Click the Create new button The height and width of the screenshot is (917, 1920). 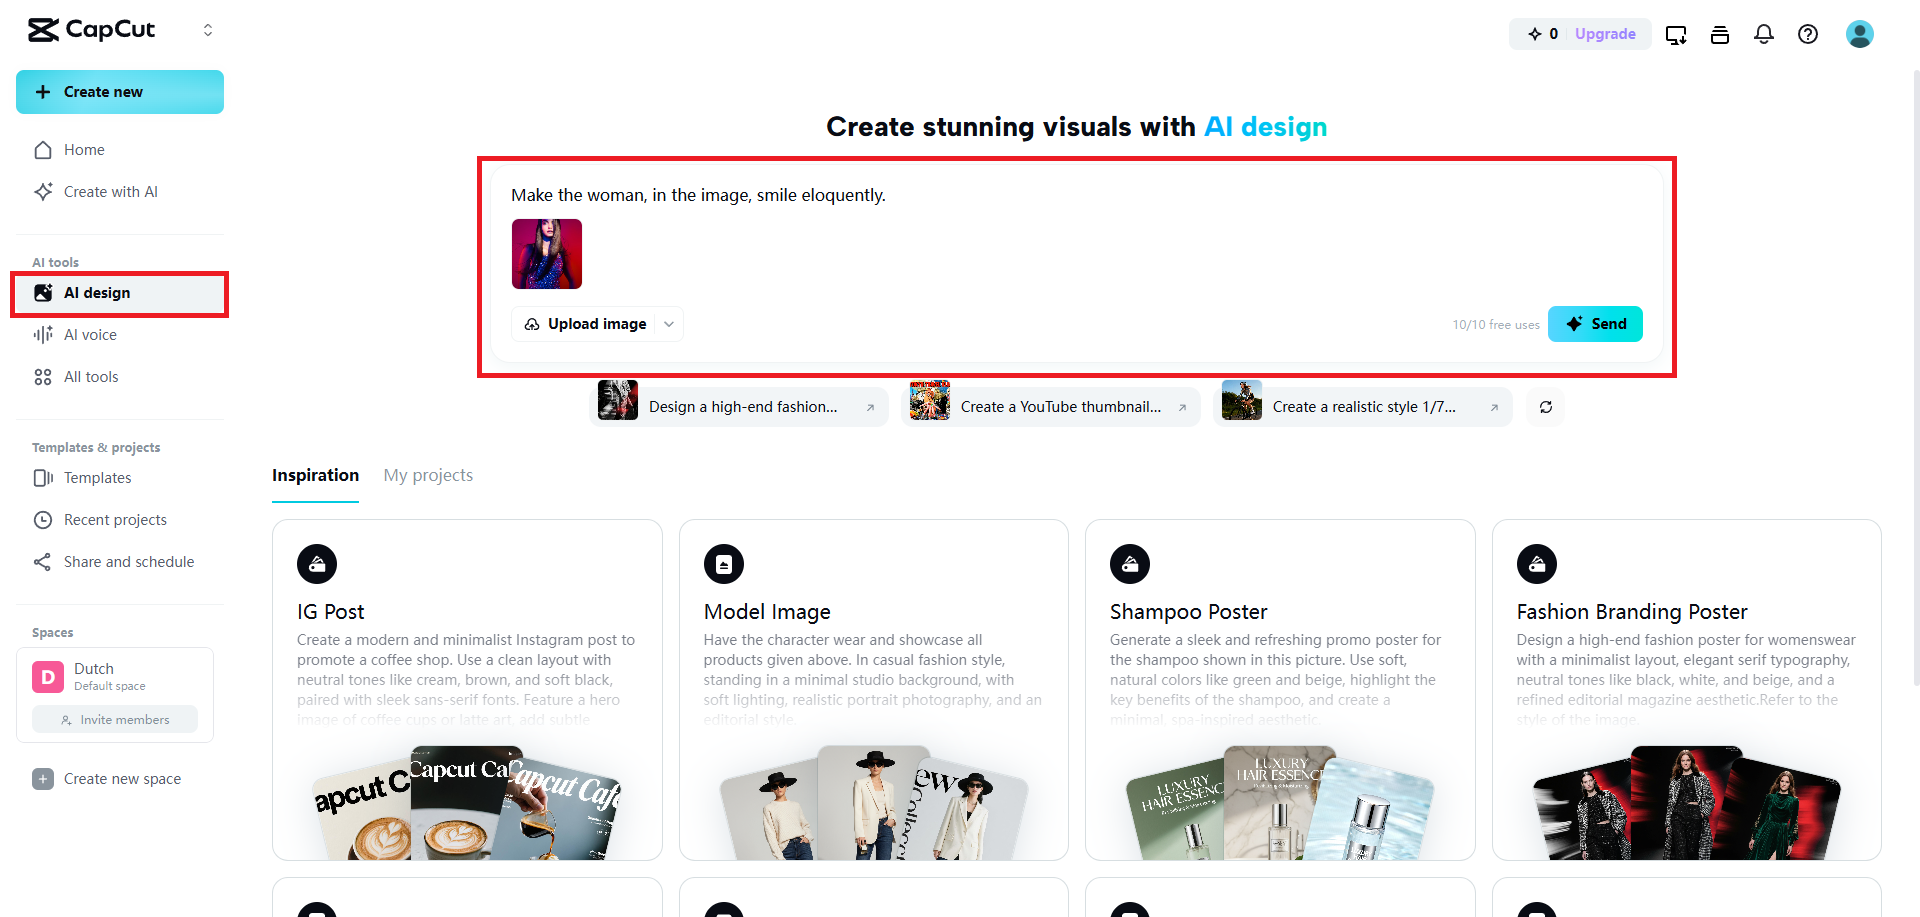[119, 91]
